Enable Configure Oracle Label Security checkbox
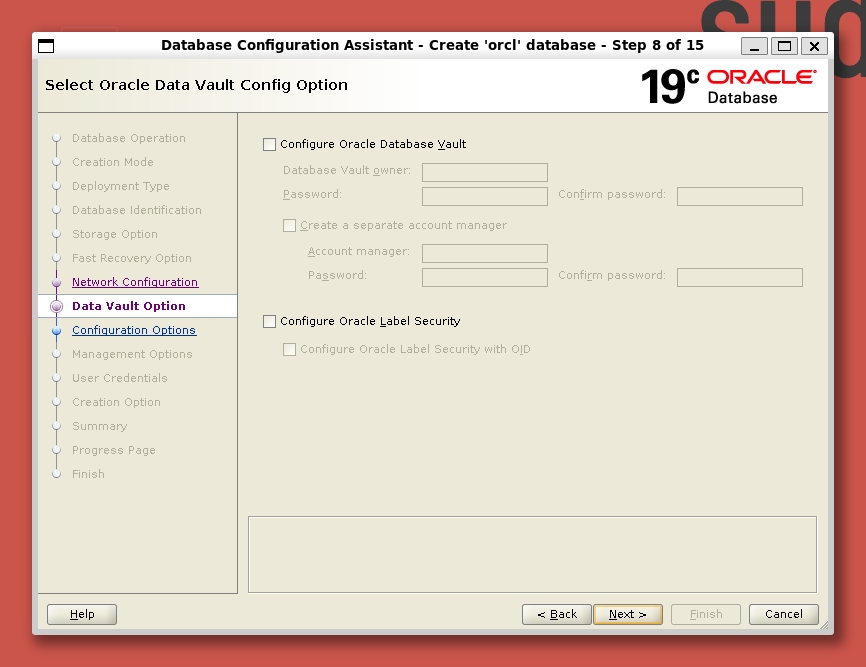The image size is (866, 667). 269,322
